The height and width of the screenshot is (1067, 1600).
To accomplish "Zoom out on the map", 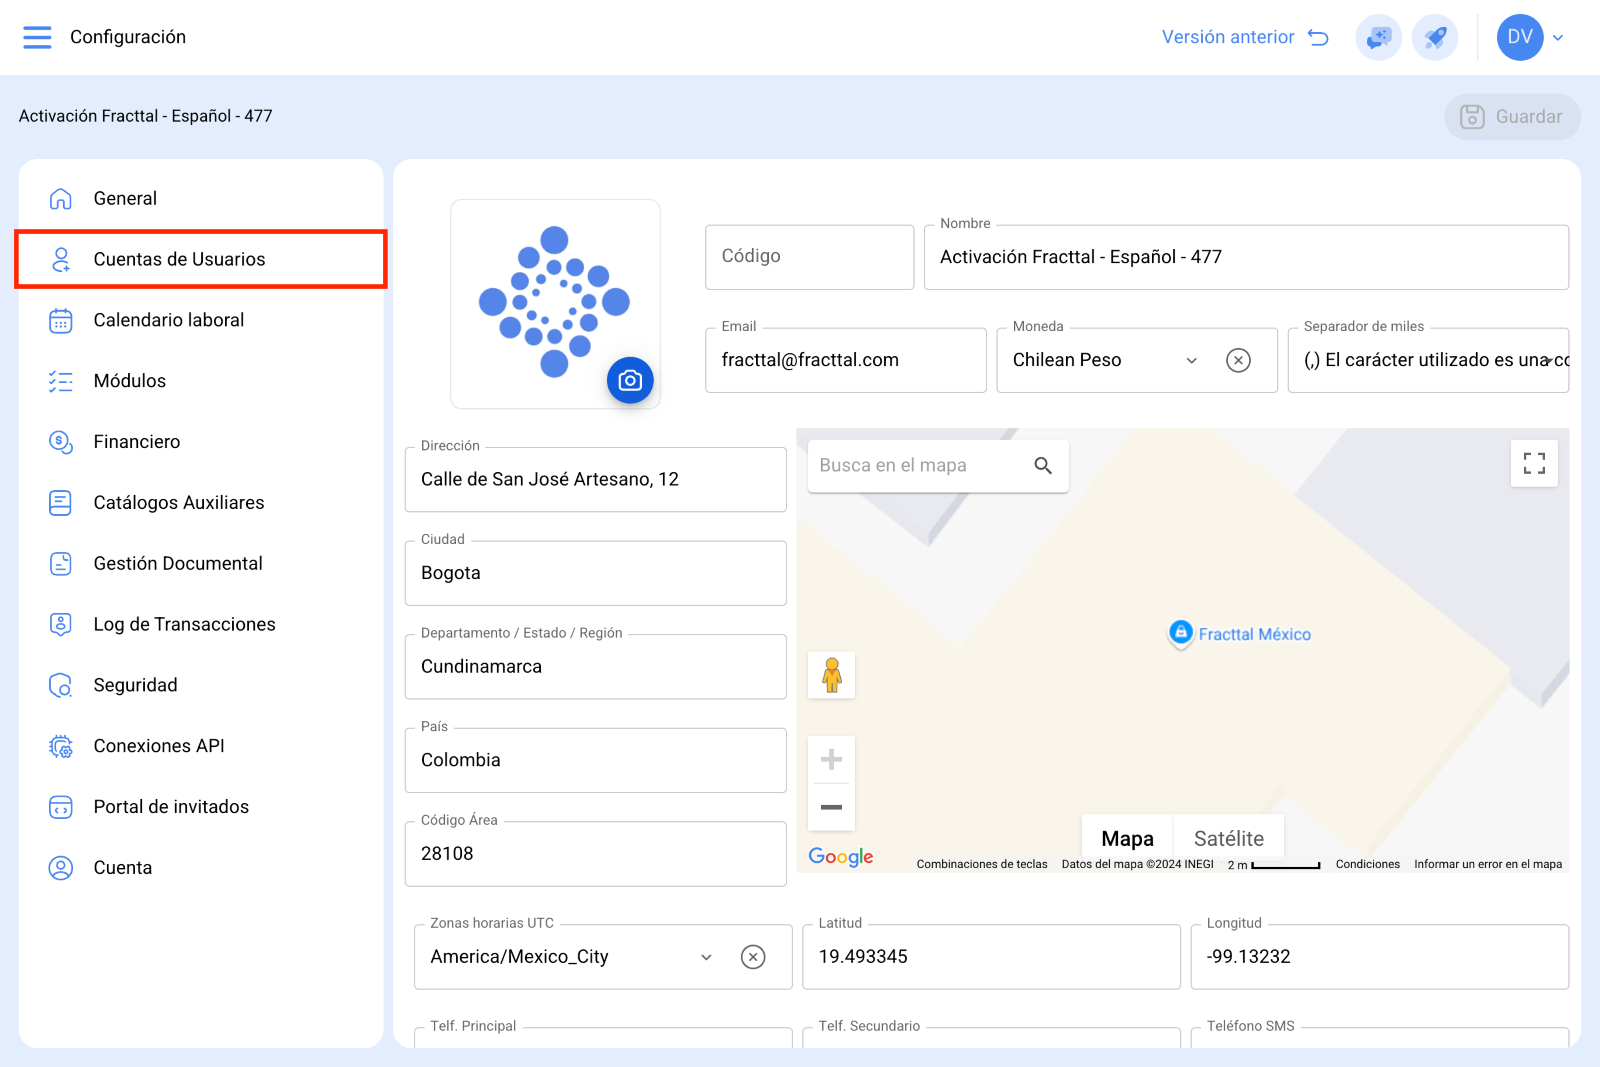I will pos(831,807).
